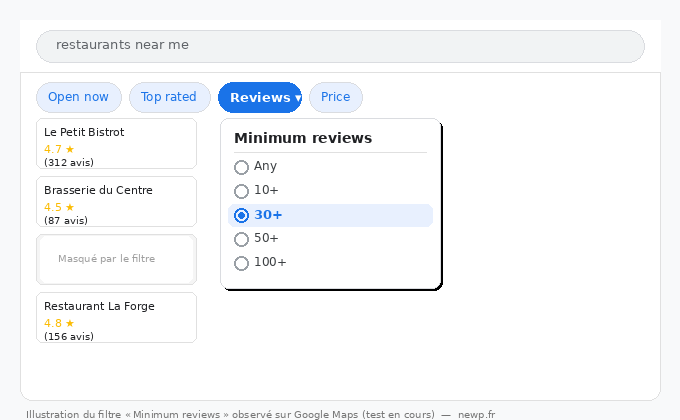
Task: Set minimum reviews to 100+
Action: tap(241, 263)
